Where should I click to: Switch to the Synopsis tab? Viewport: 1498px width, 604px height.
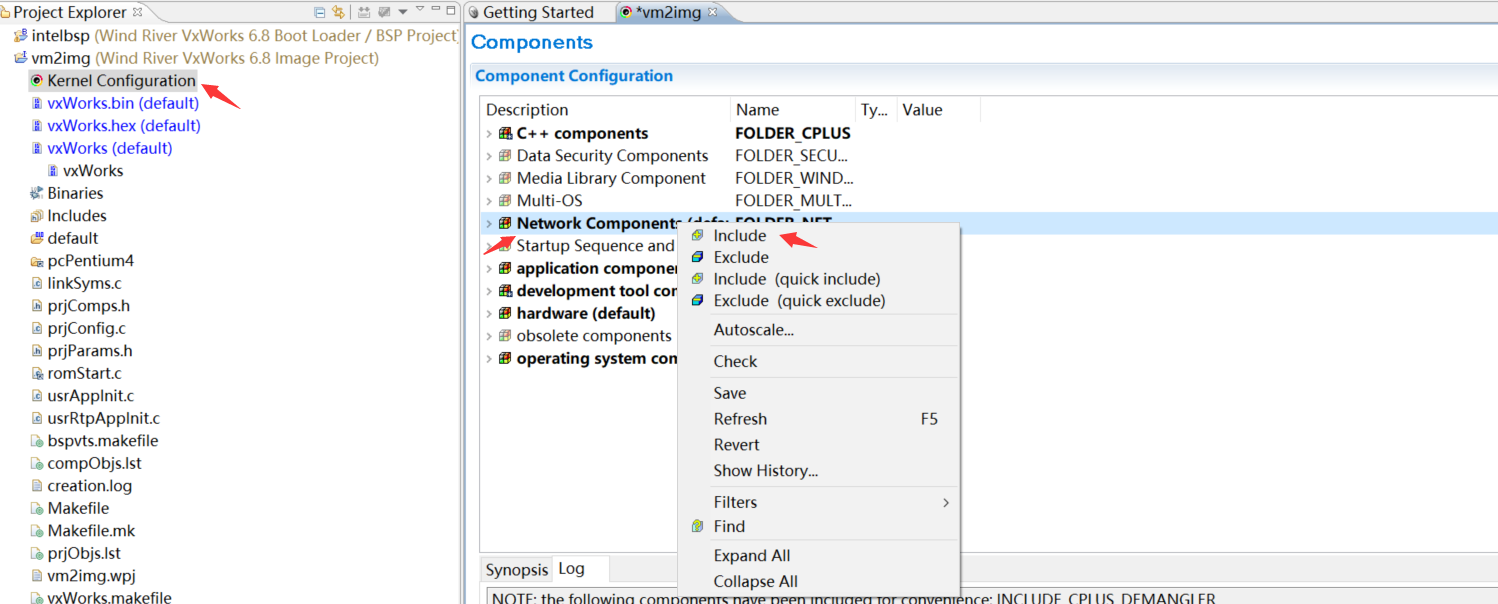click(x=517, y=569)
